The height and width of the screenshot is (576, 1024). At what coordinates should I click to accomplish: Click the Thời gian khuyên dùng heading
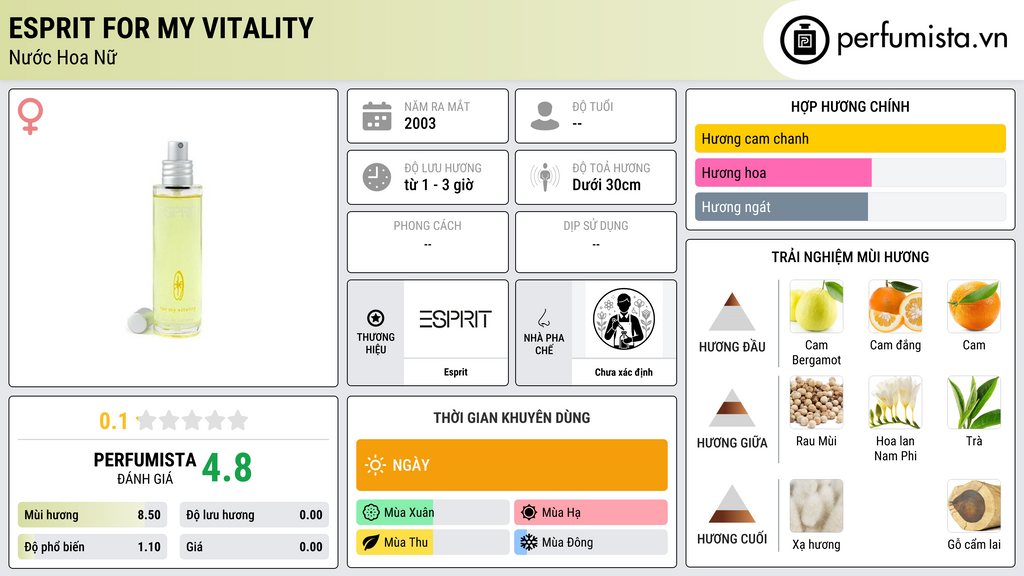point(512,417)
